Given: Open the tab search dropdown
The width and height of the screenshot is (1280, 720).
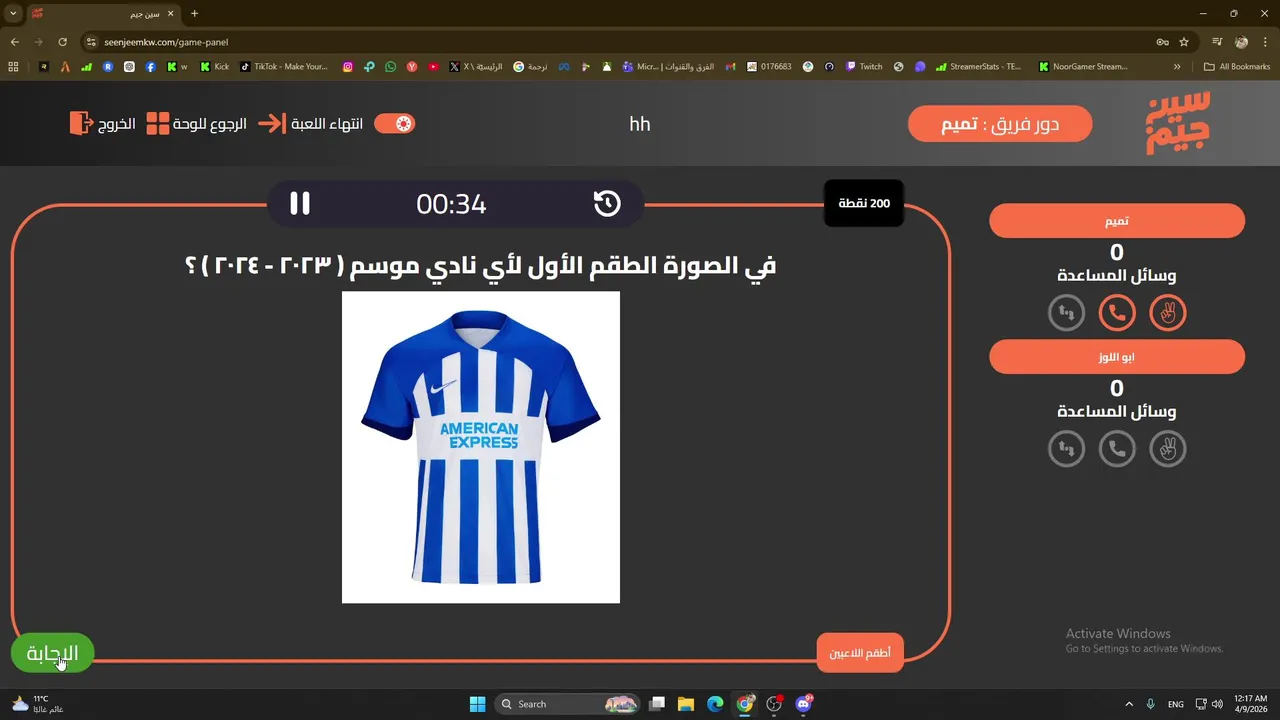Looking at the screenshot, I should click(13, 14).
